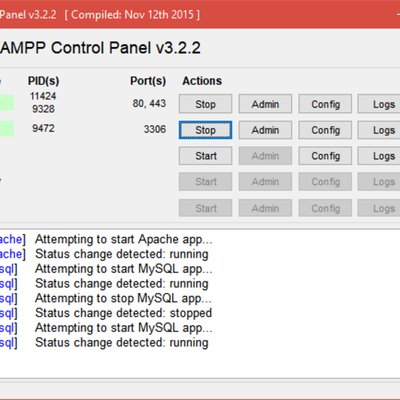The height and width of the screenshot is (400, 400).
Task: Select PID value 11424
Action: coord(43,96)
